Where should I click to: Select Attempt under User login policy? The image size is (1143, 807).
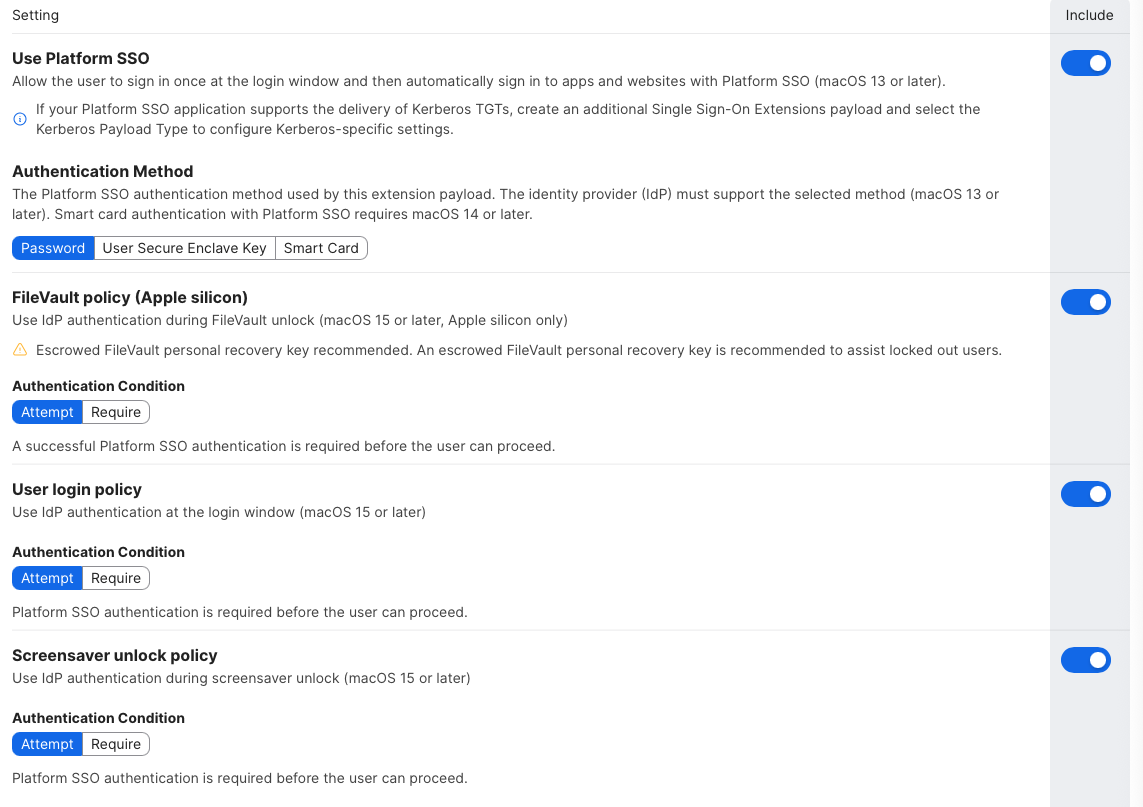pyautogui.click(x=47, y=578)
